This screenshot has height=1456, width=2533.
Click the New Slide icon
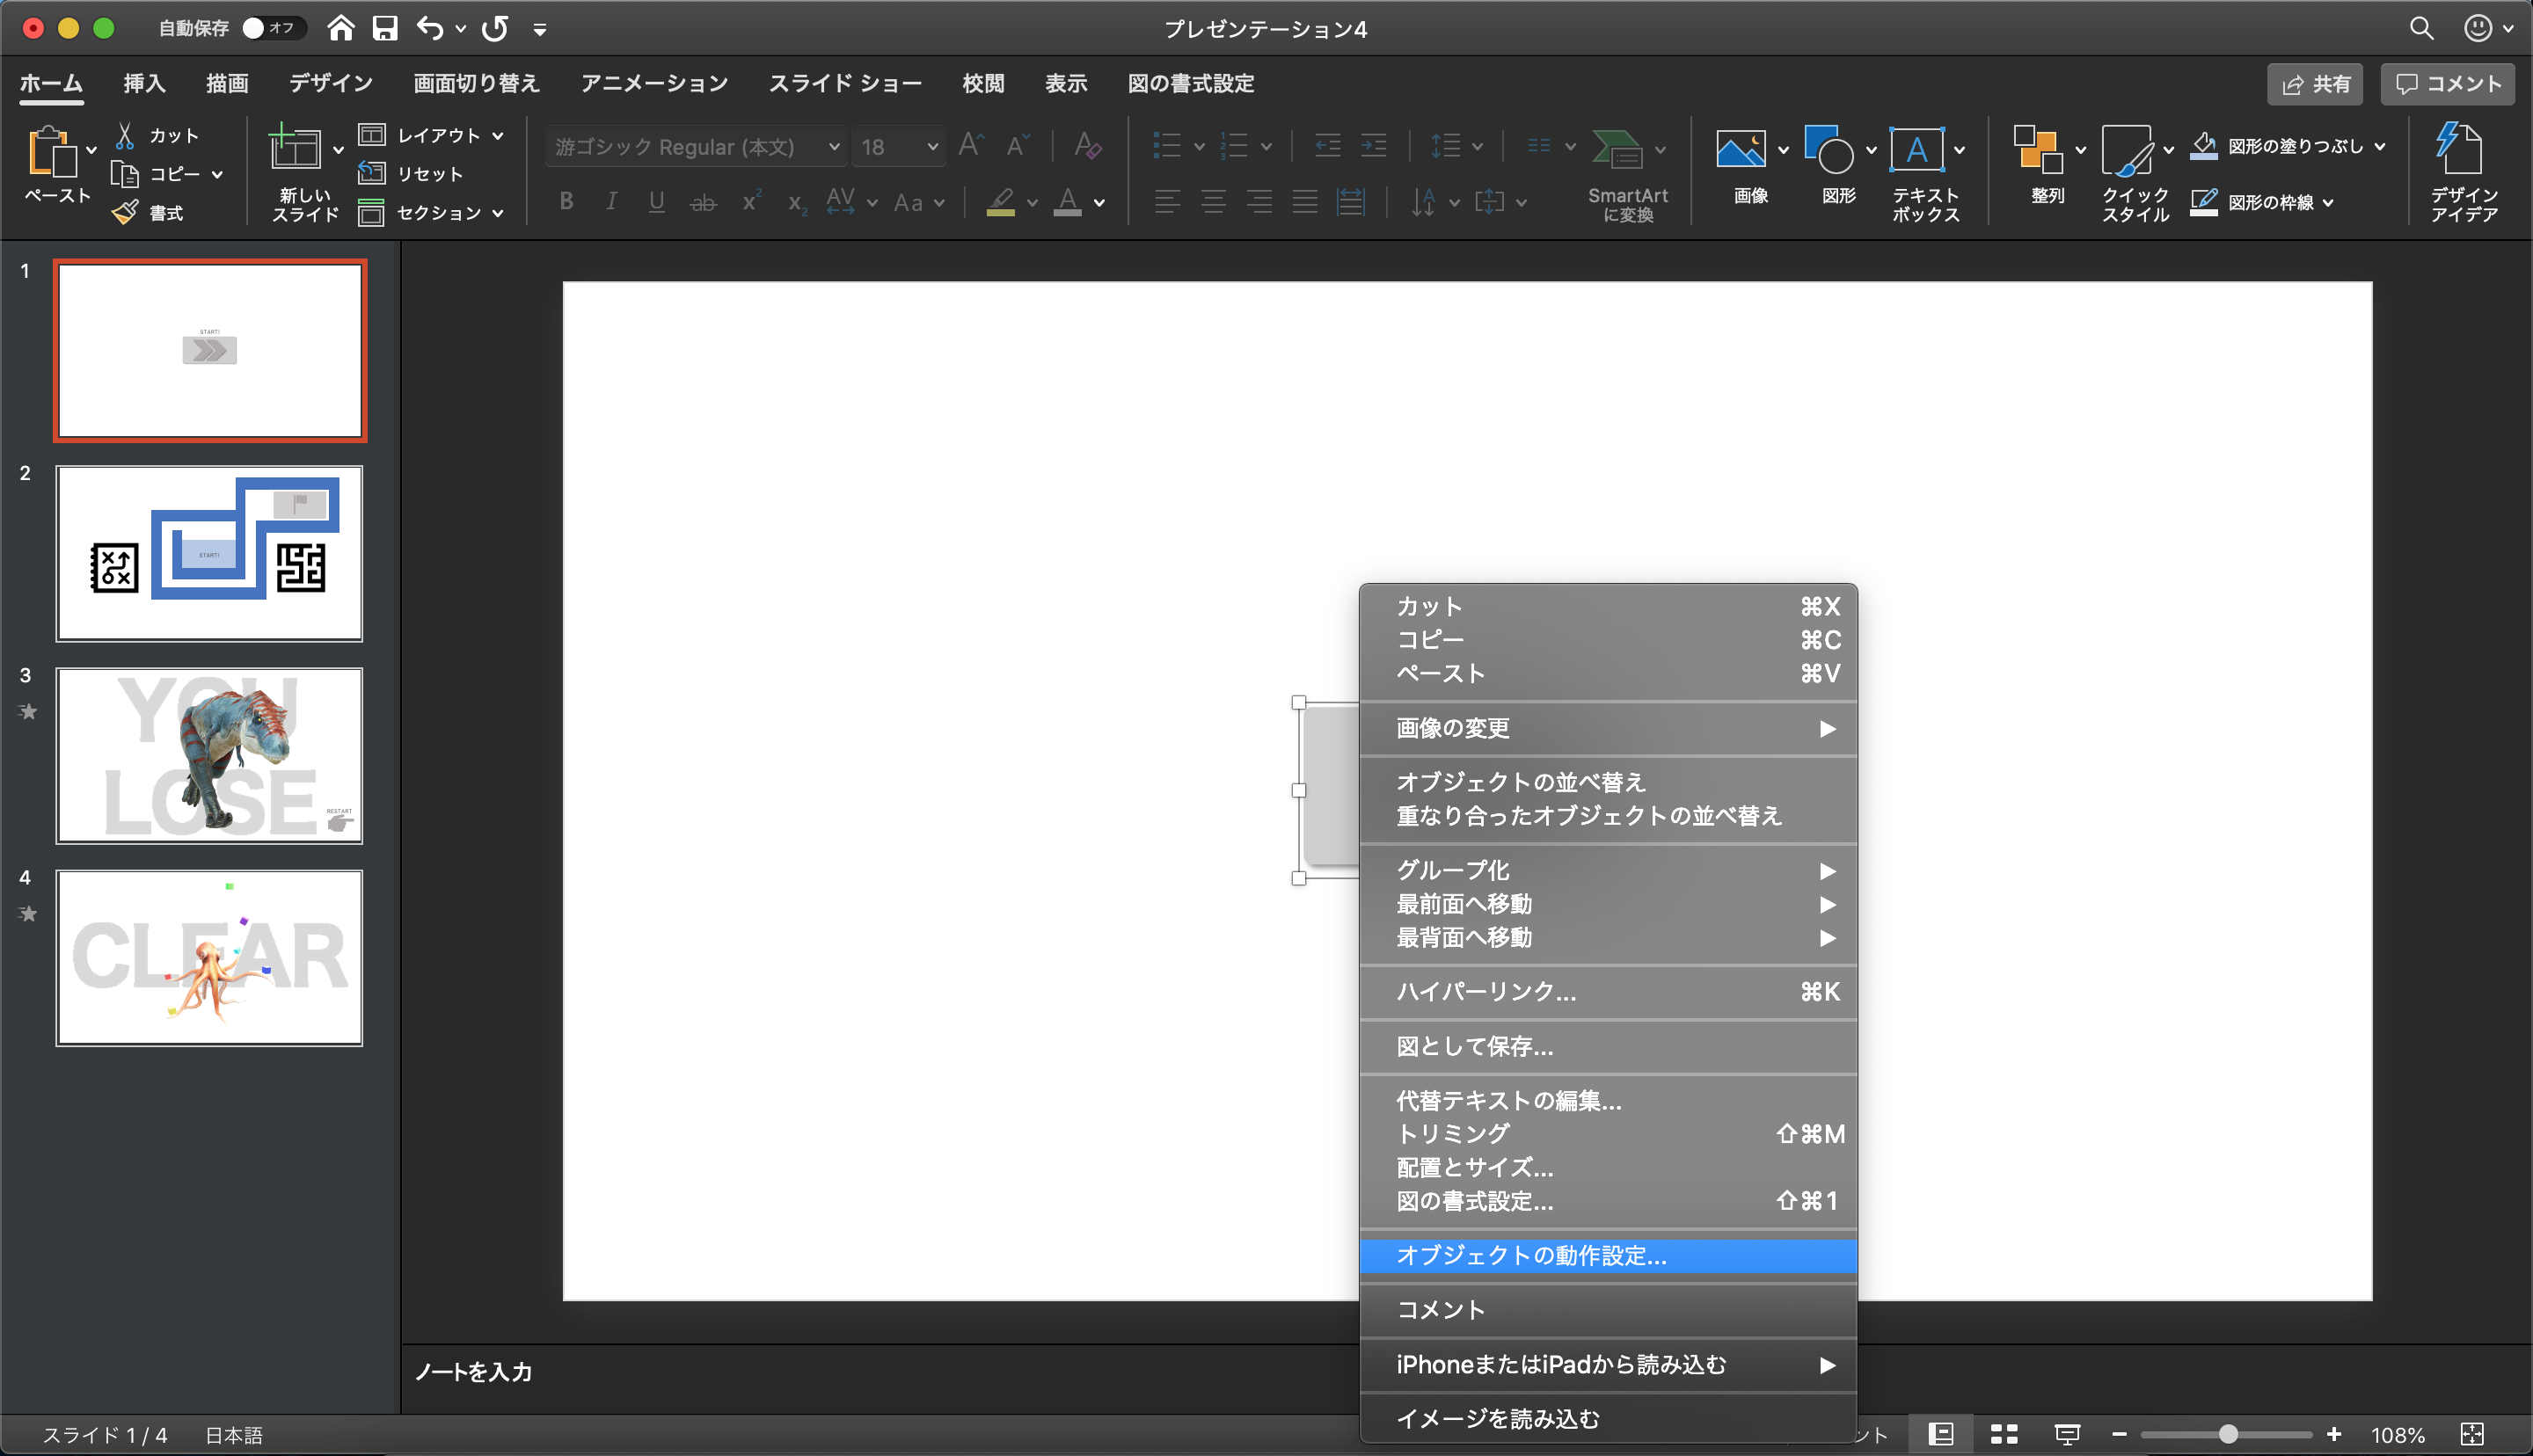(x=294, y=150)
